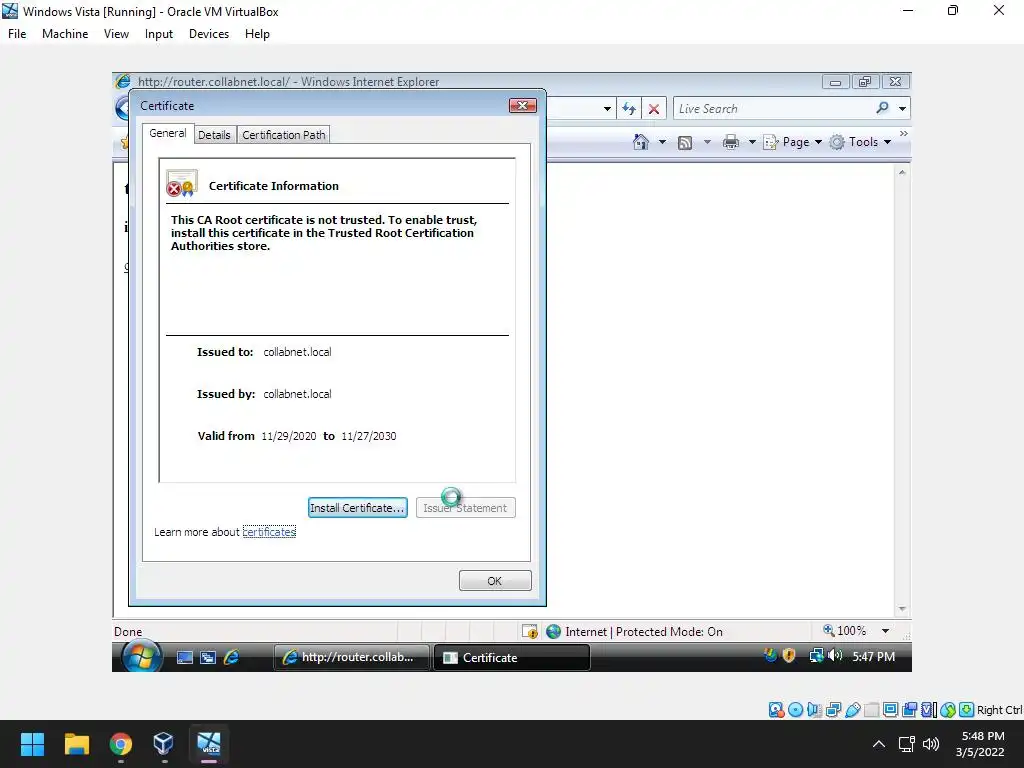
Task: Click the Vista security shield tray icon
Action: (789, 656)
